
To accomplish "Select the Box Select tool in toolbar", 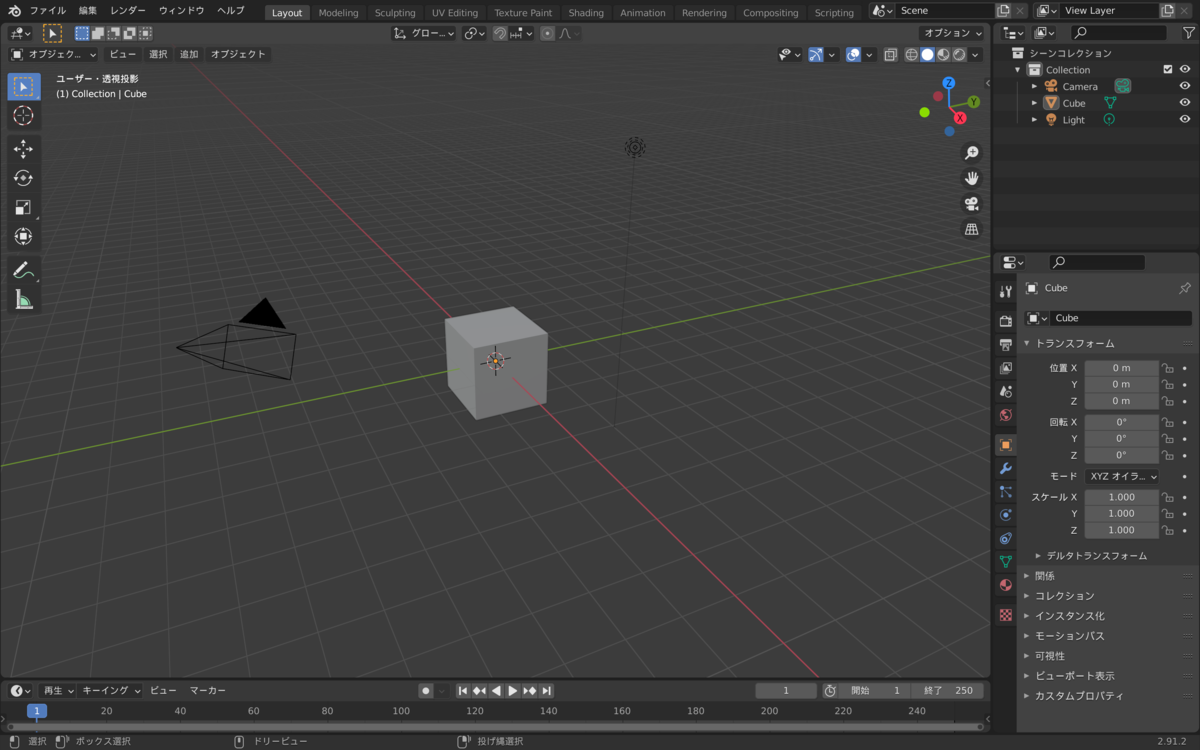I will click(24, 87).
